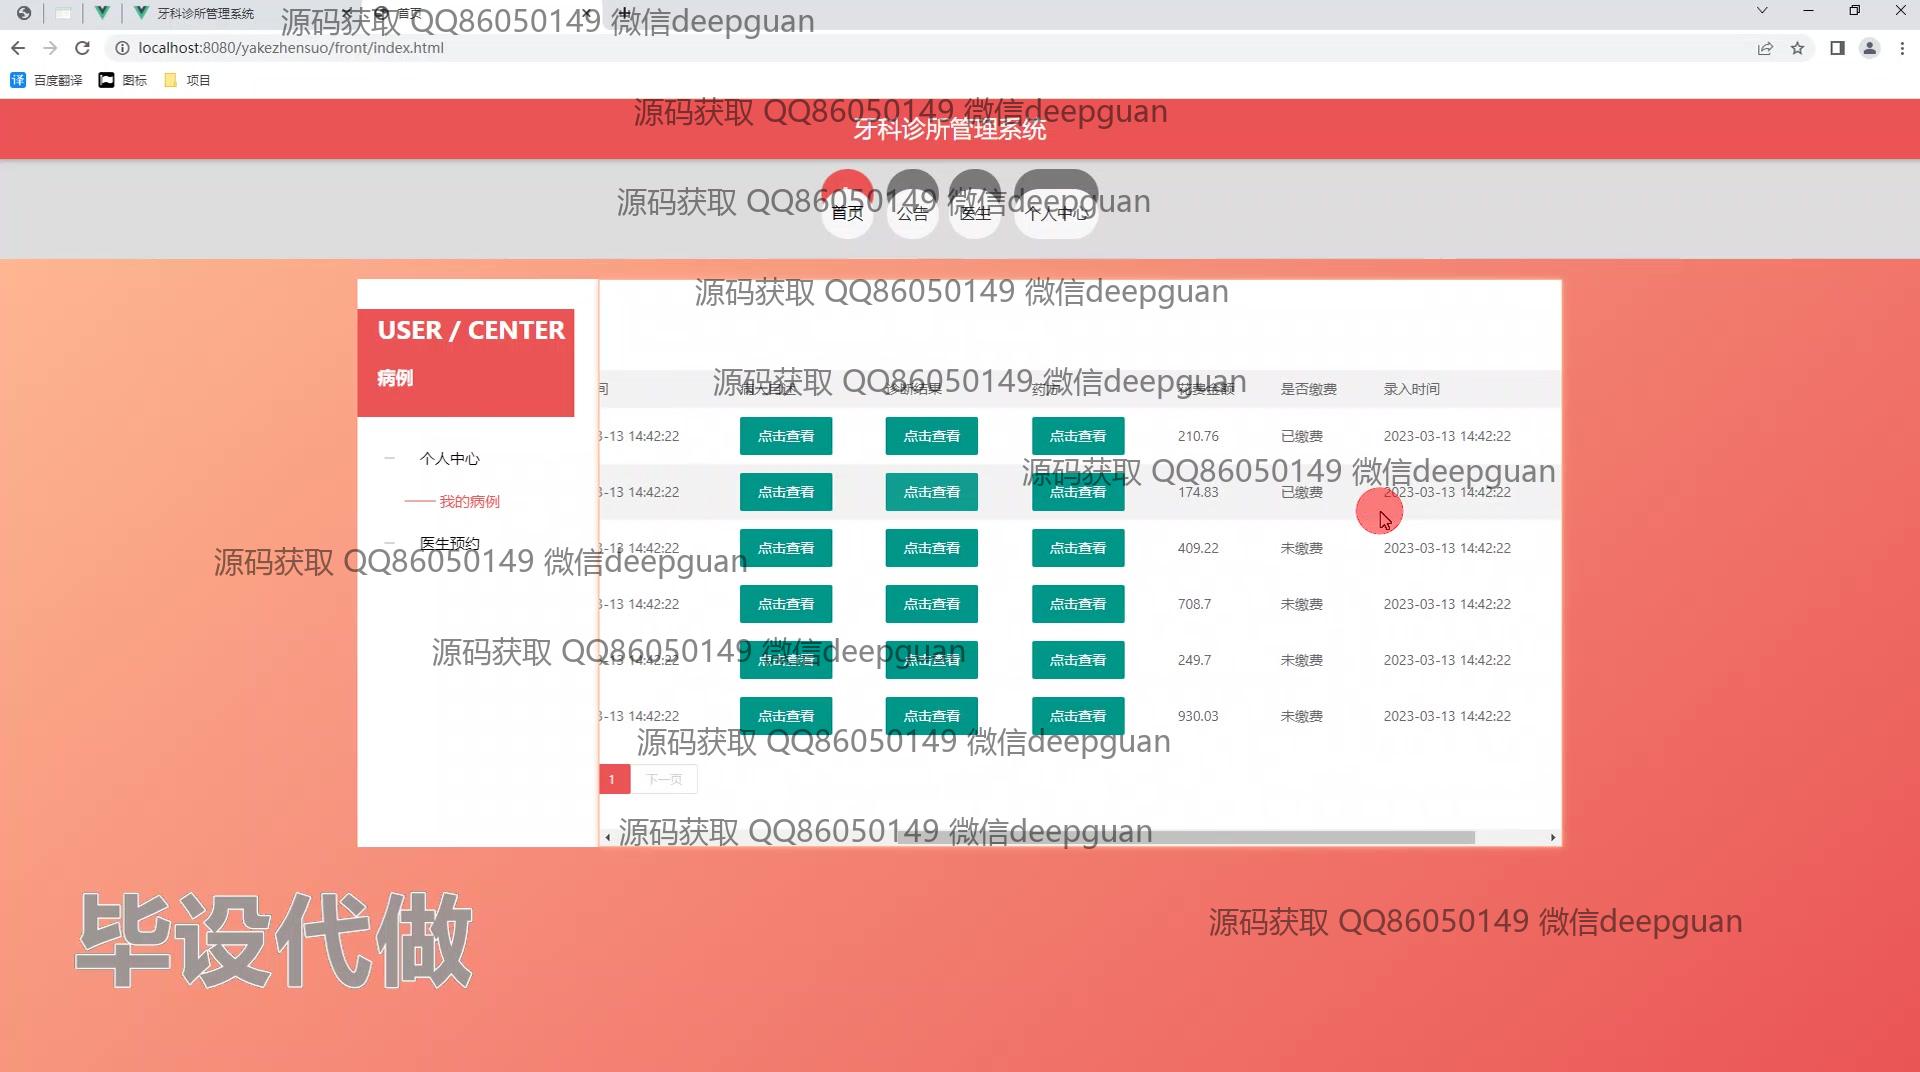View first 点击查看 in the 210.76 row
The image size is (1920, 1072).
pyautogui.click(x=786, y=436)
